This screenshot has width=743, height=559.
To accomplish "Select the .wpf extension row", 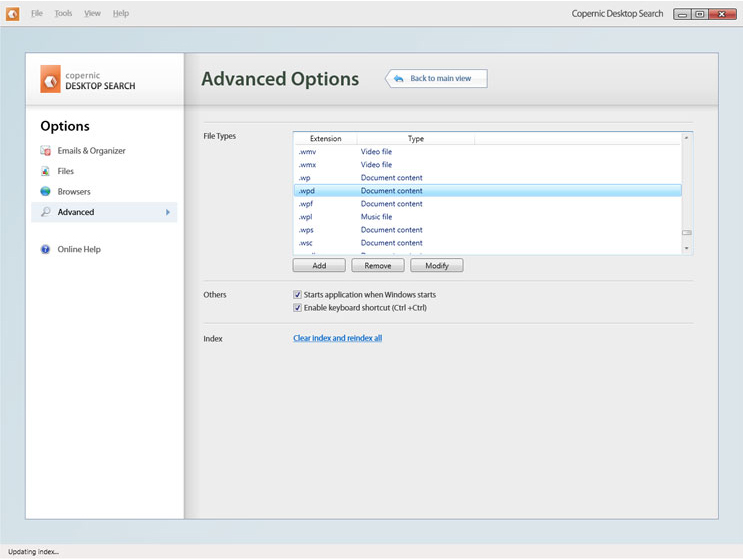I will pos(488,204).
